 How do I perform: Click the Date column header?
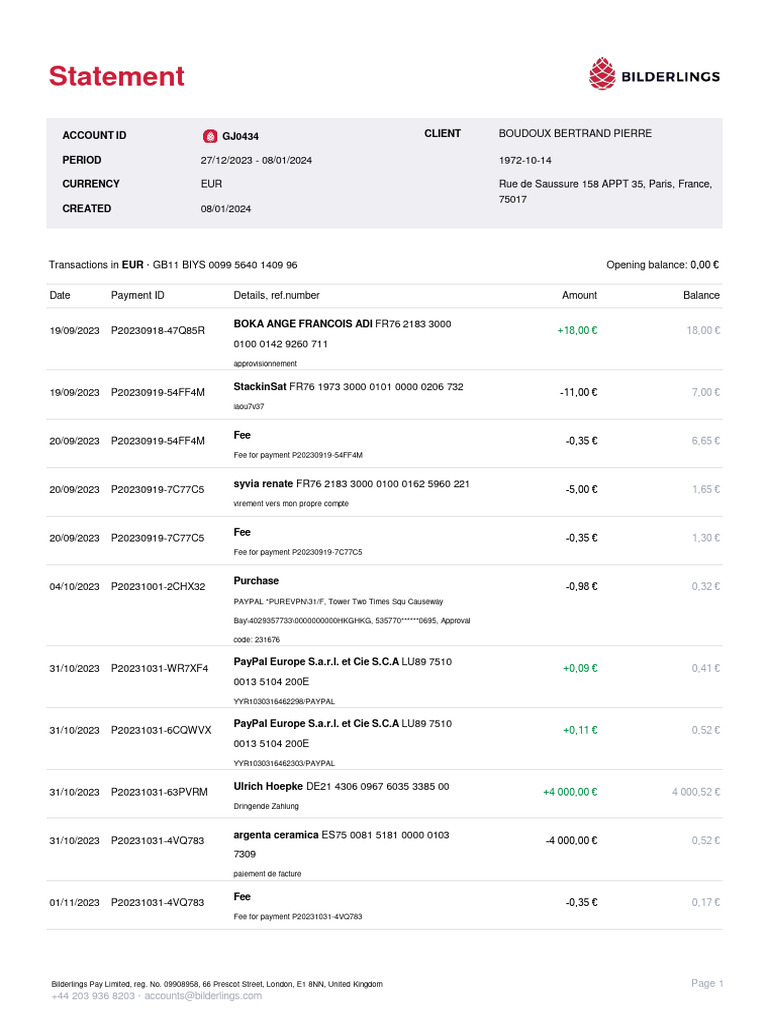pos(60,295)
